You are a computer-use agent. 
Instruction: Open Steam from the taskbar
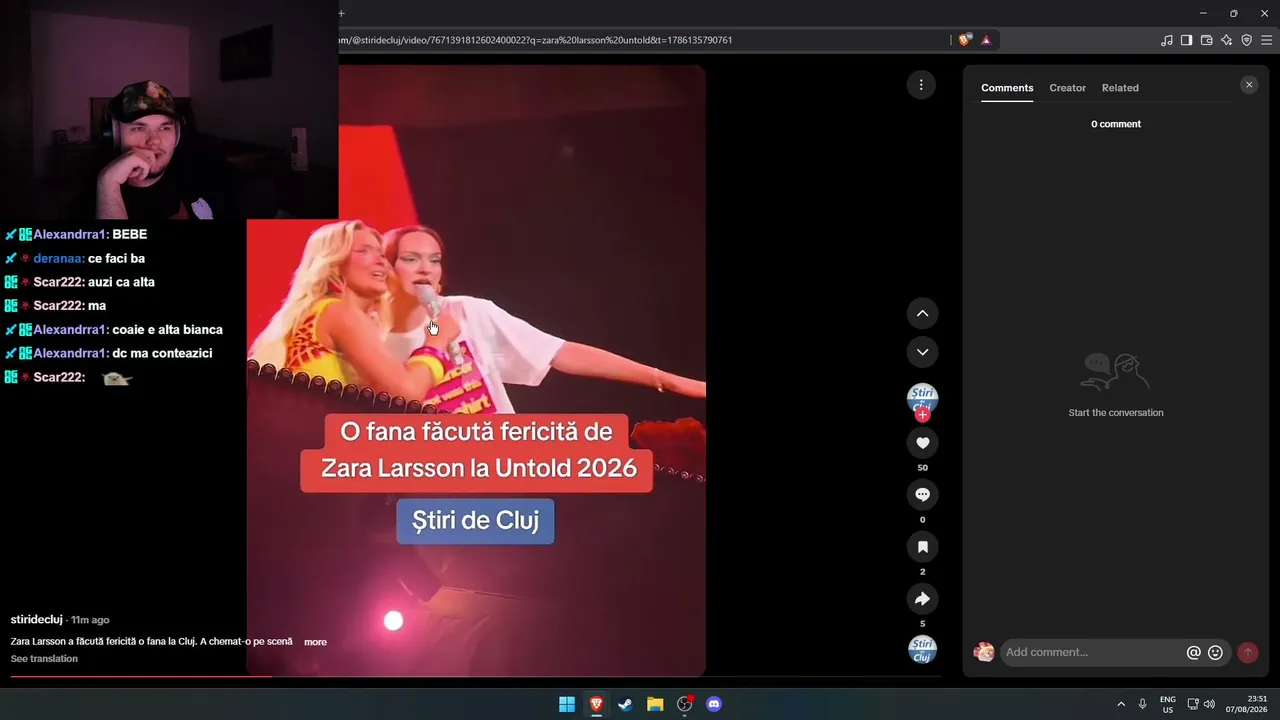click(625, 704)
